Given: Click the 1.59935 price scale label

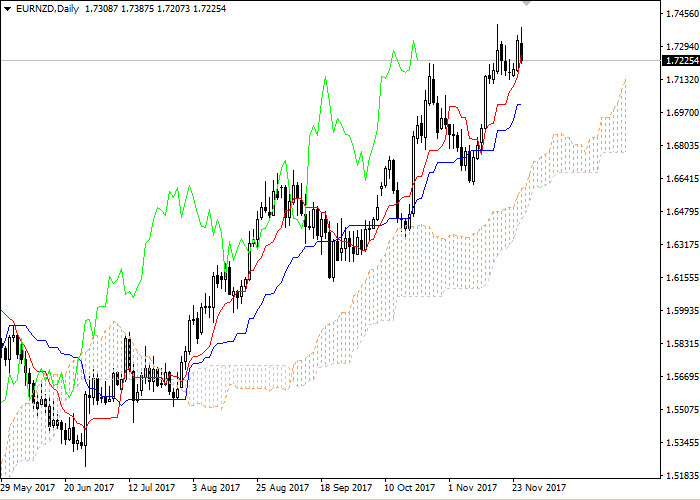Looking at the screenshot, I should coord(682,310).
